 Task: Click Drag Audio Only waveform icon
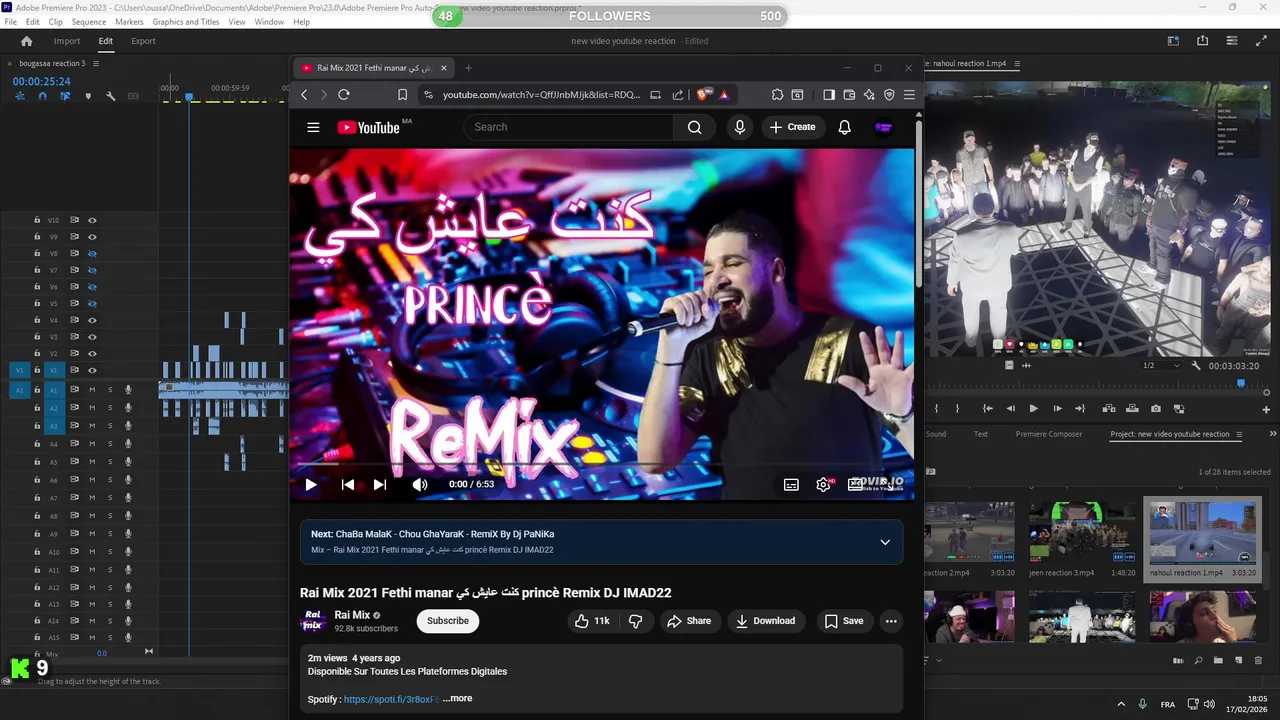(x=1027, y=365)
